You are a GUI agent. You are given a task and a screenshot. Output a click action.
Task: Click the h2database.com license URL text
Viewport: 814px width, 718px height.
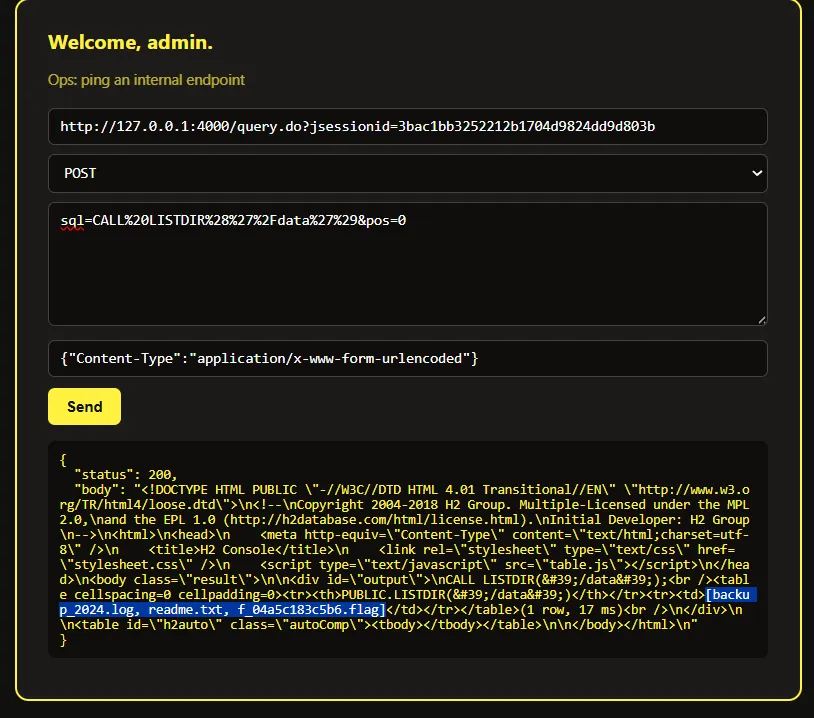coord(374,520)
